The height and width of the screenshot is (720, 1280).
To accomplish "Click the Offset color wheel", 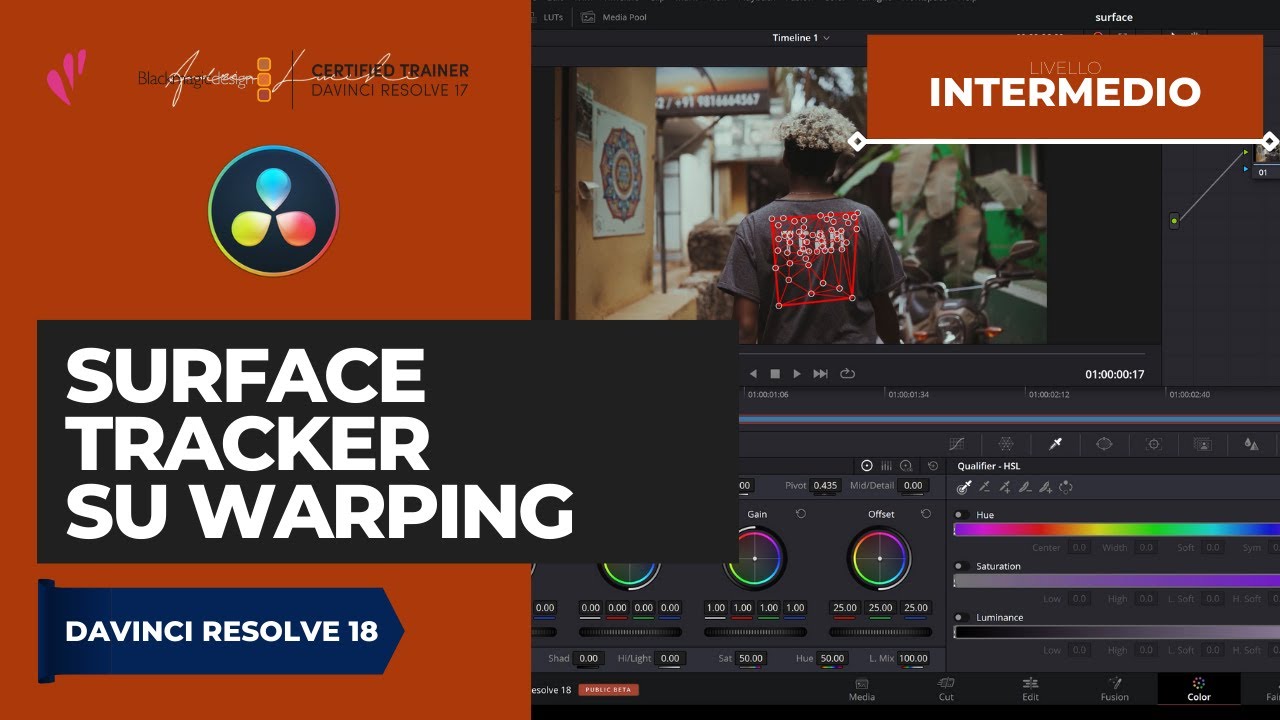I will 880,558.
